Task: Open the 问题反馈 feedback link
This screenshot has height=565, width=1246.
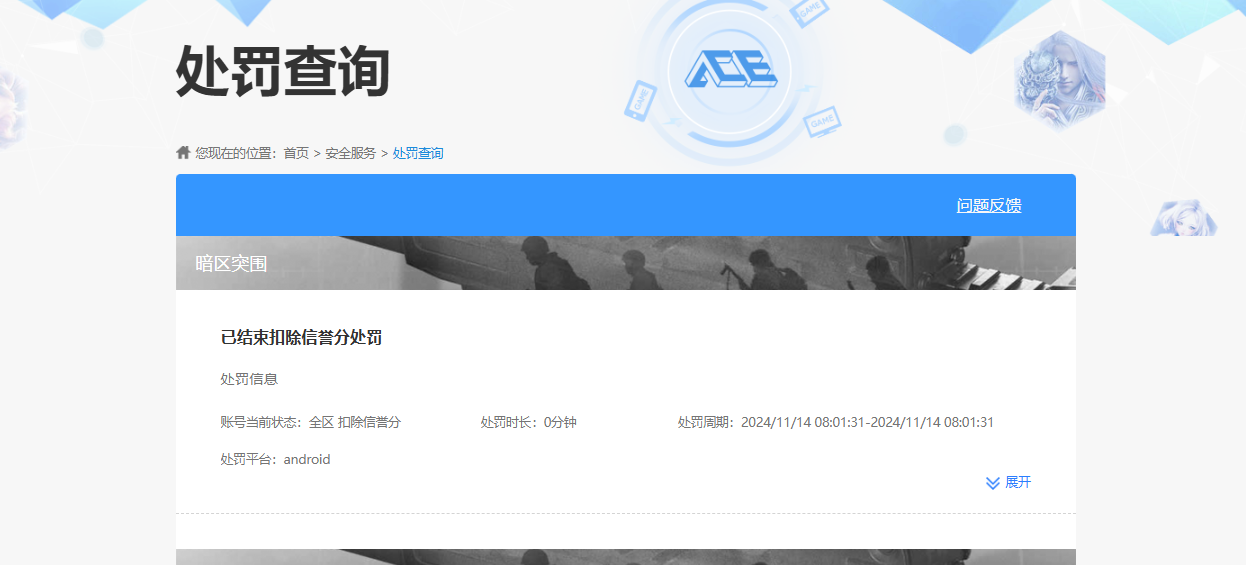Action: pyautogui.click(x=989, y=206)
